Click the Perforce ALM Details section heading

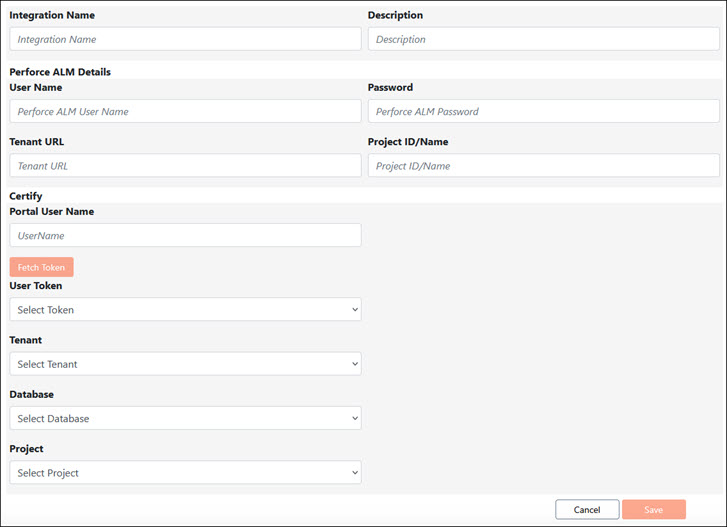[60, 72]
